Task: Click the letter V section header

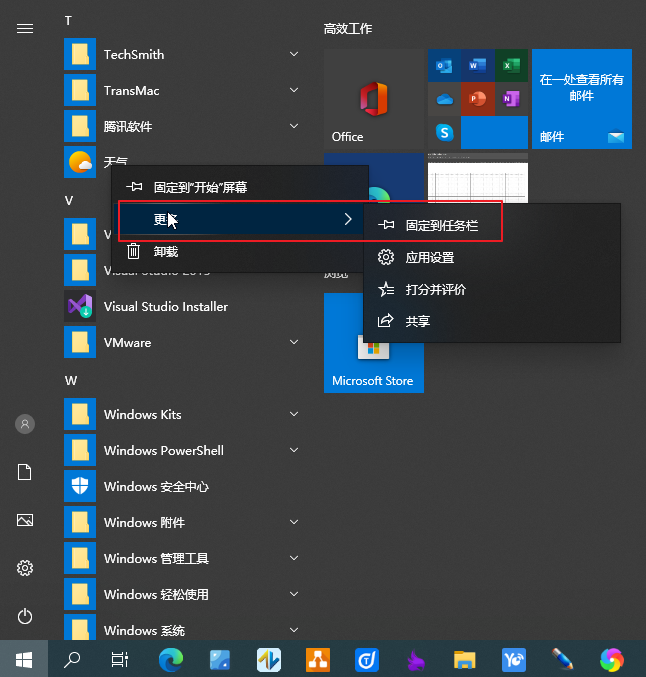Action: pyautogui.click(x=69, y=200)
